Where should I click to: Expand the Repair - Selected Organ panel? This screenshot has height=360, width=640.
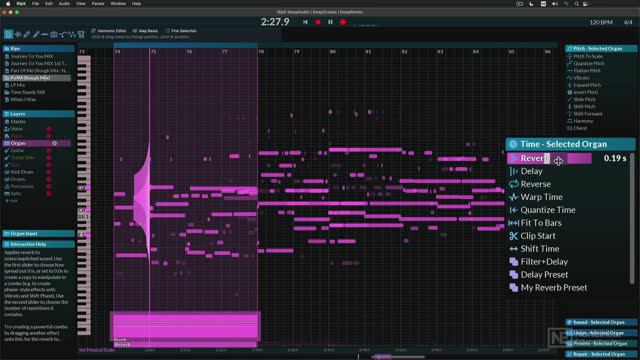(601, 354)
